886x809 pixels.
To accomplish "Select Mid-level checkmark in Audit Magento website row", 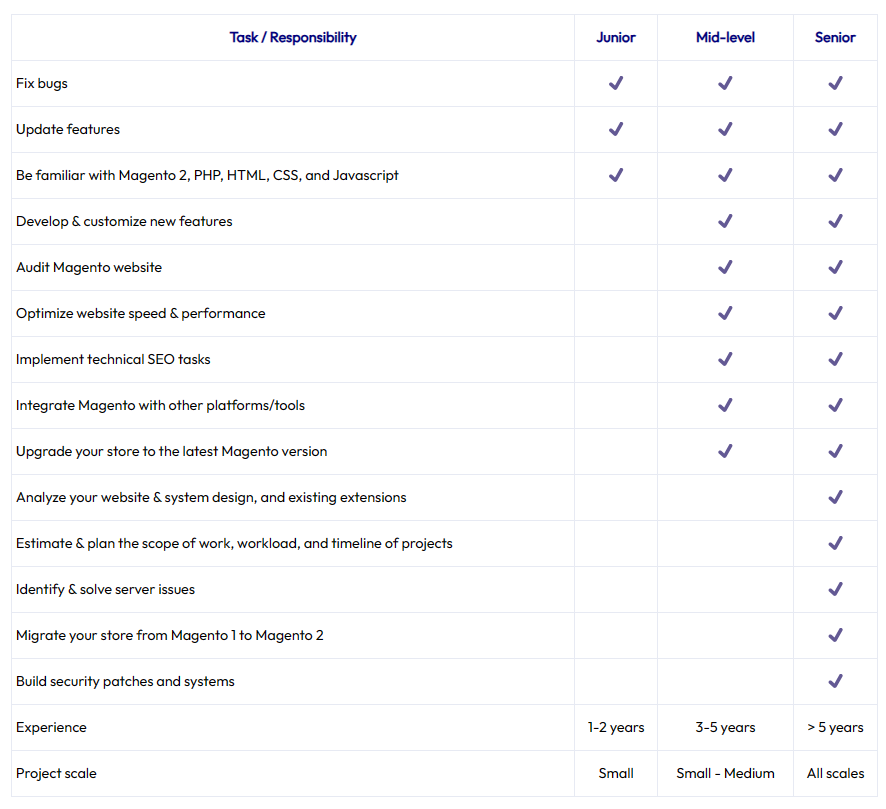I will (725, 267).
